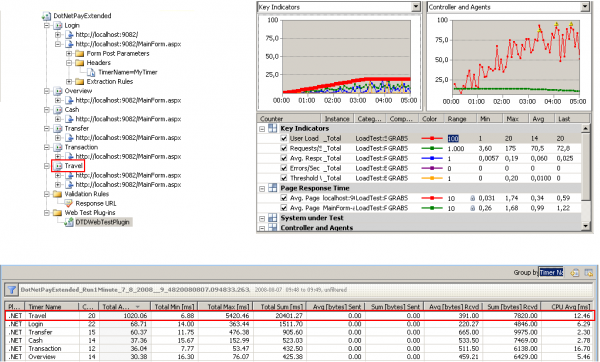Screen dimensions: 600x362
Task: Click the System under Test group grid icon
Action: coord(272,218)
